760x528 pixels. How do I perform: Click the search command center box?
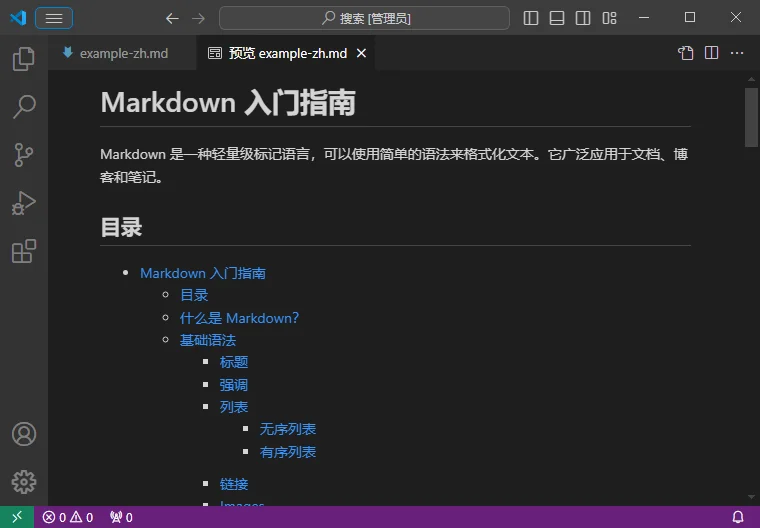coord(364,18)
